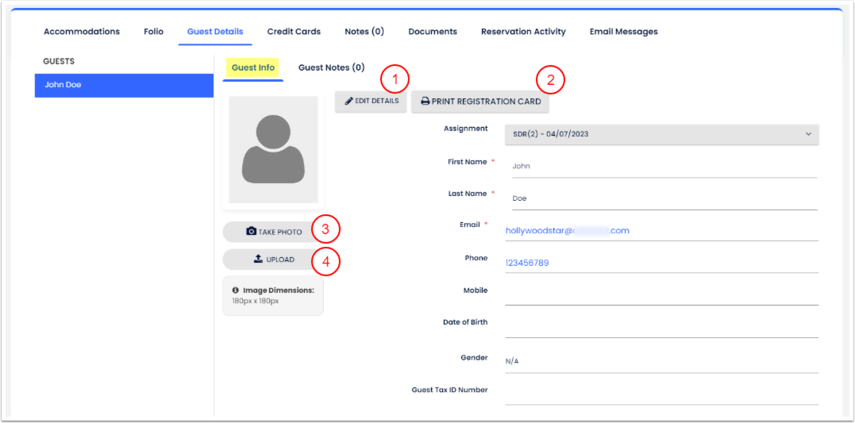Viewport: 855px width, 423px height.
Task: Select John Doe in the guests list
Action: tap(124, 85)
